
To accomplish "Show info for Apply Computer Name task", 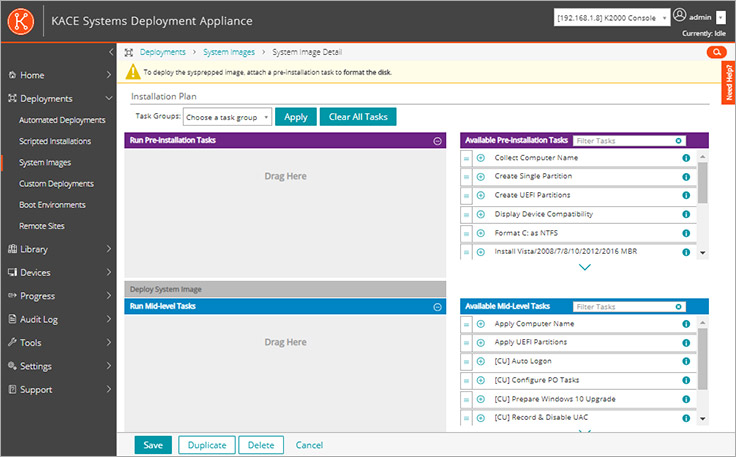I will [686, 324].
